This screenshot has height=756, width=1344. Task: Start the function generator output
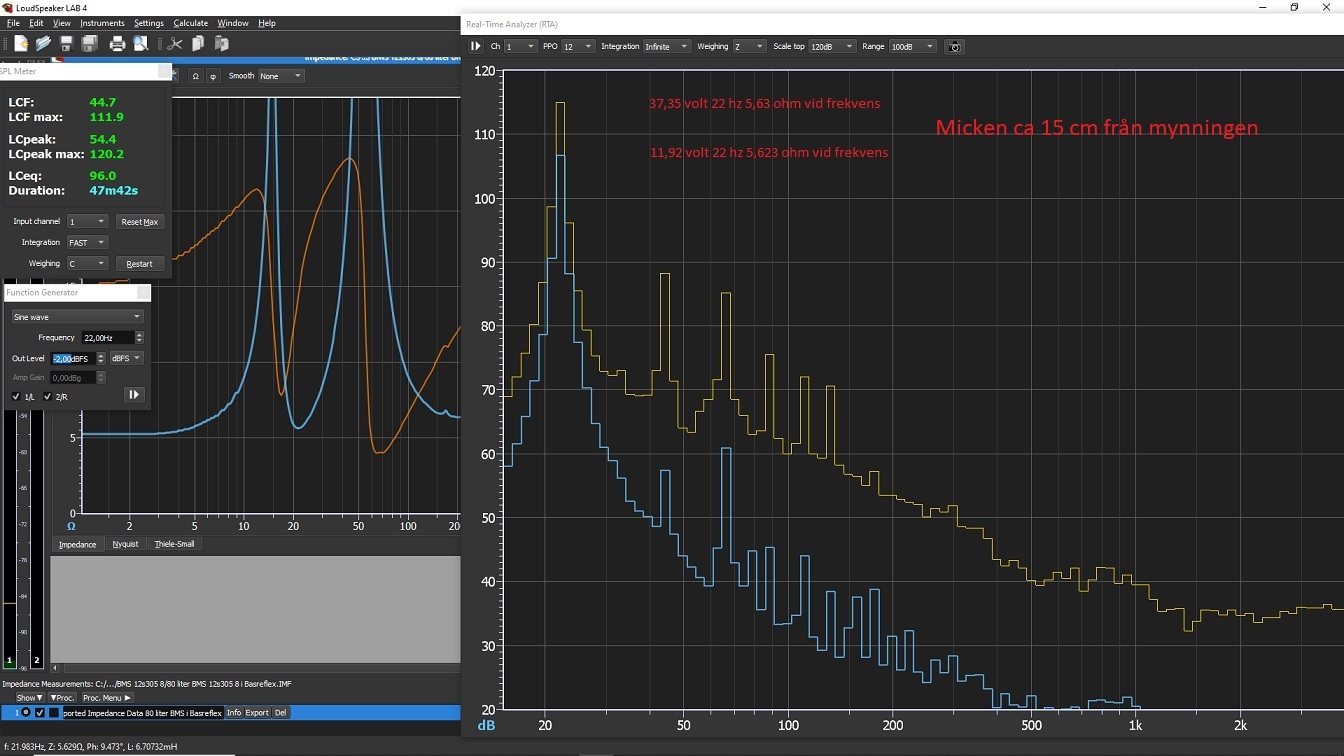(x=133, y=395)
